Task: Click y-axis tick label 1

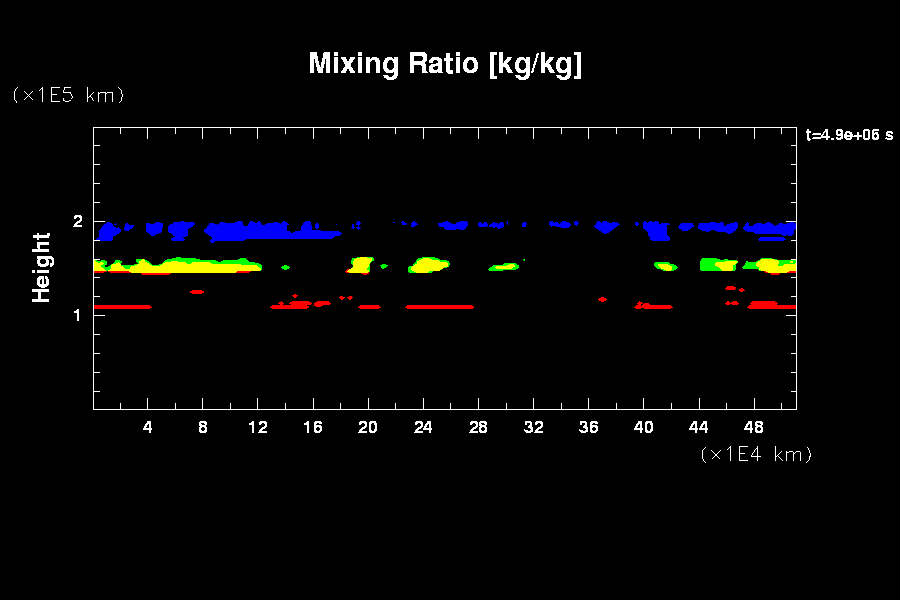Action: [x=76, y=314]
